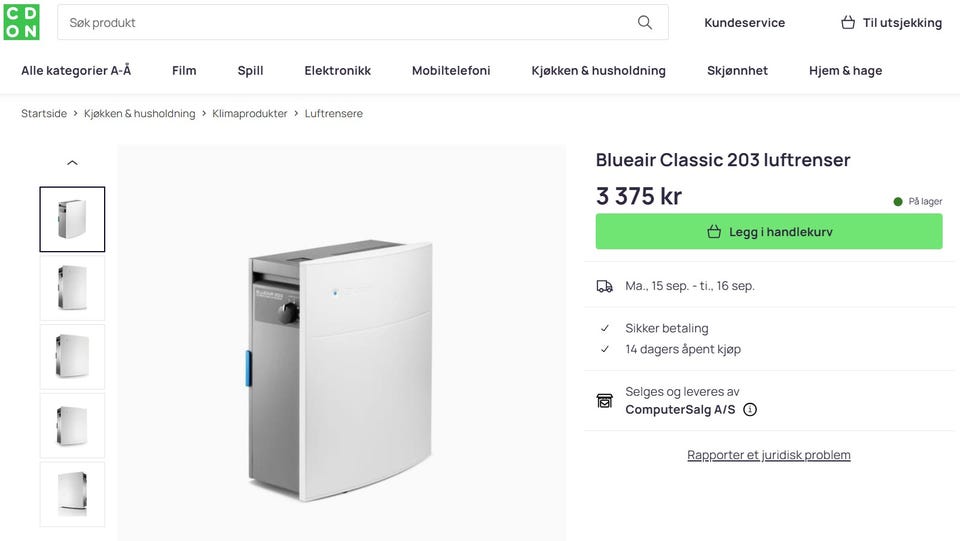Add product with Legg i handlekurv
This screenshot has height=541, width=960.
click(769, 232)
